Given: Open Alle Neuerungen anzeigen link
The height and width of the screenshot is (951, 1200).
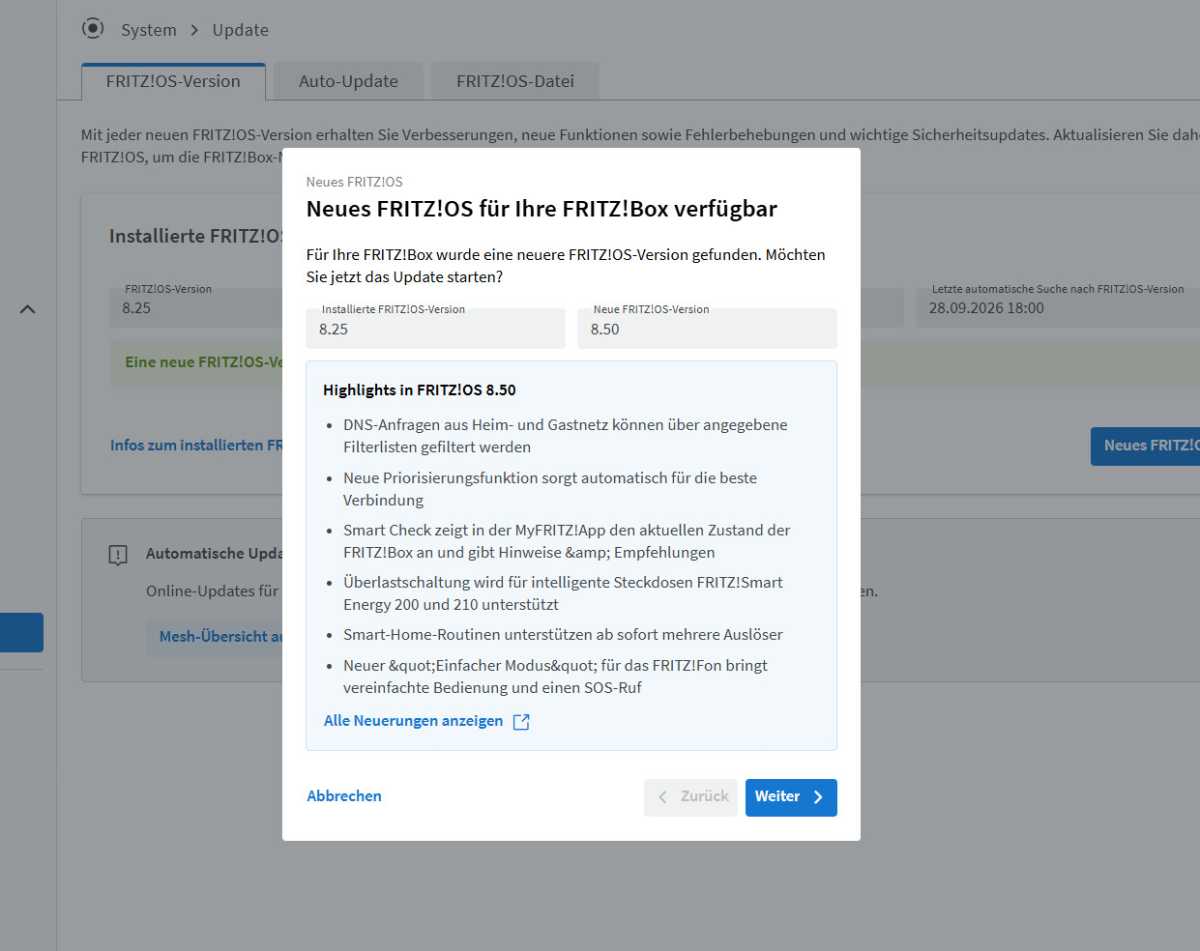Looking at the screenshot, I should pos(413,721).
